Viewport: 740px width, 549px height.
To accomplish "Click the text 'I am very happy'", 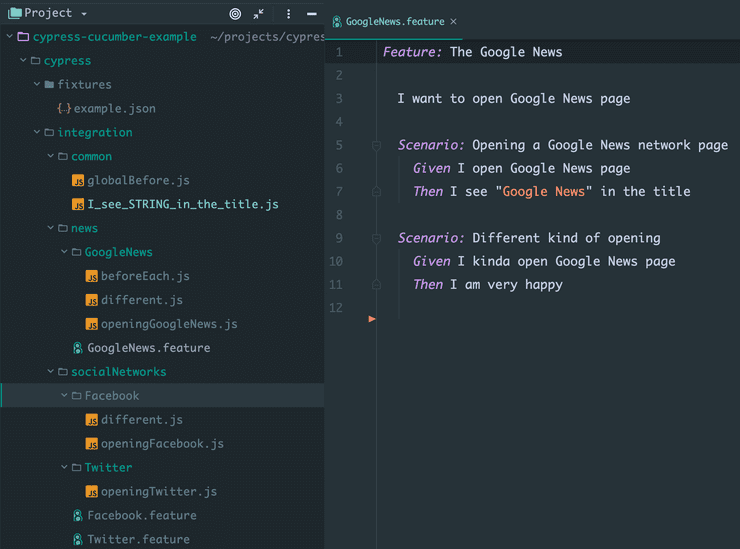I will (506, 285).
